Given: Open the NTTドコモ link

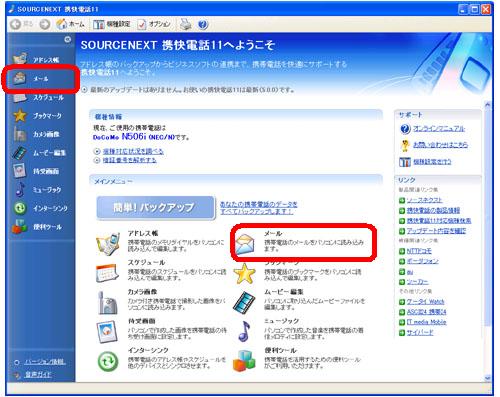Looking at the screenshot, I should point(419,251).
